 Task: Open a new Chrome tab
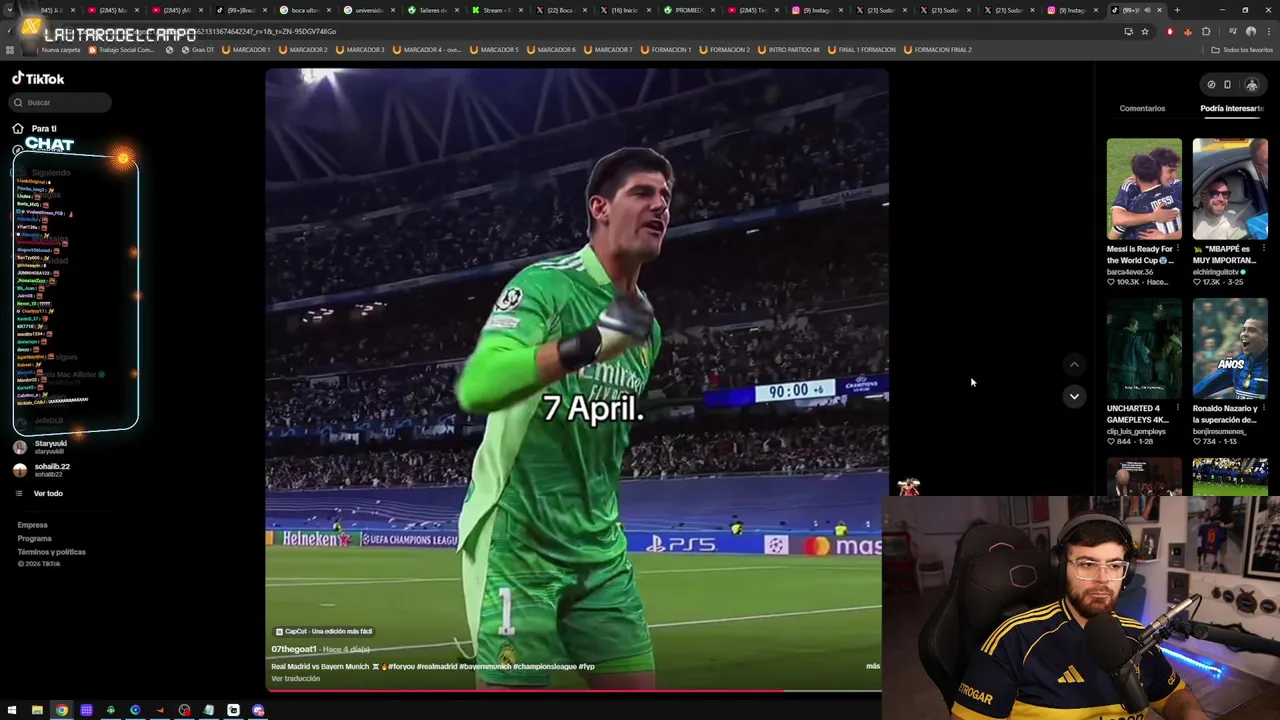(1177, 10)
